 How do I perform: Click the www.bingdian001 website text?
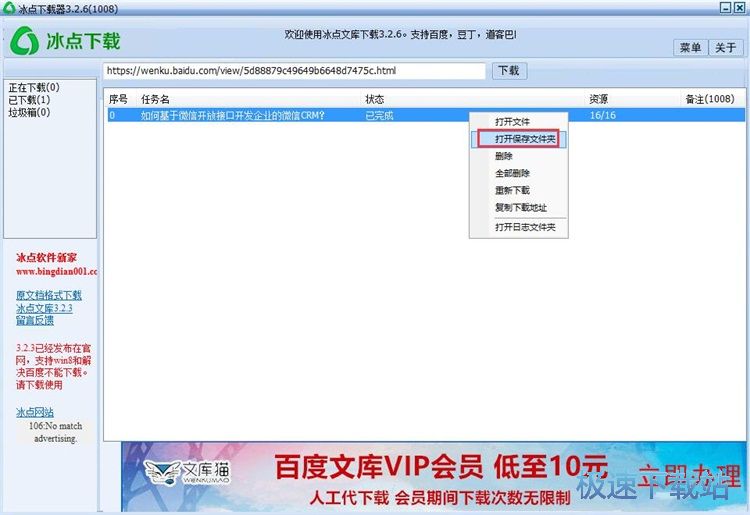coord(56,272)
